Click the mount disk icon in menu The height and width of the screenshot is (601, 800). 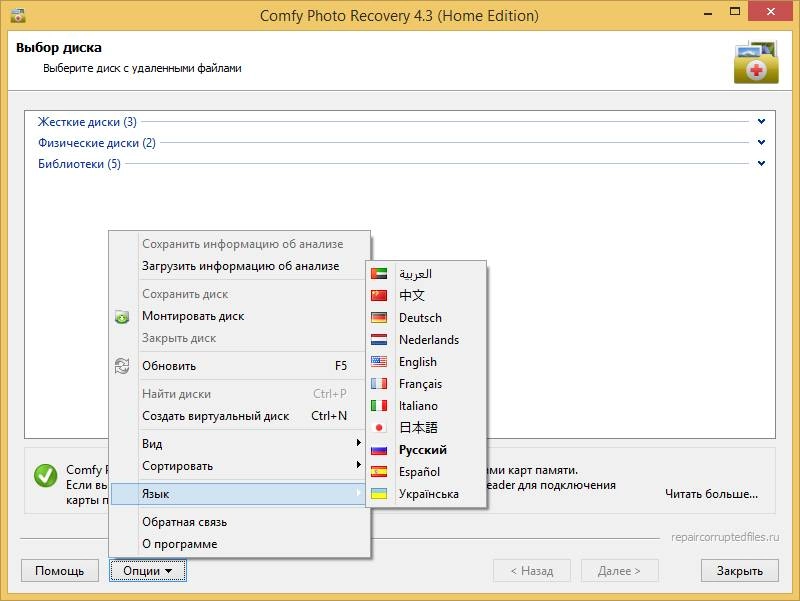[x=122, y=316]
